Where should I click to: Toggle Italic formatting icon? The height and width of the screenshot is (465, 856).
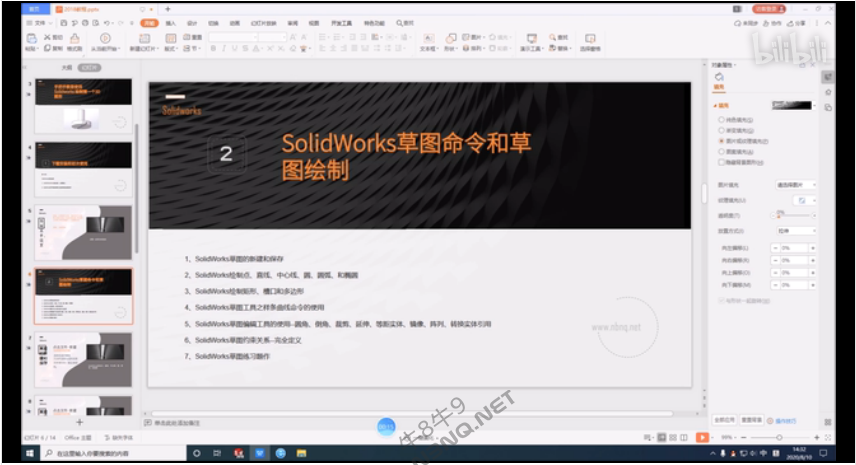click(x=224, y=49)
